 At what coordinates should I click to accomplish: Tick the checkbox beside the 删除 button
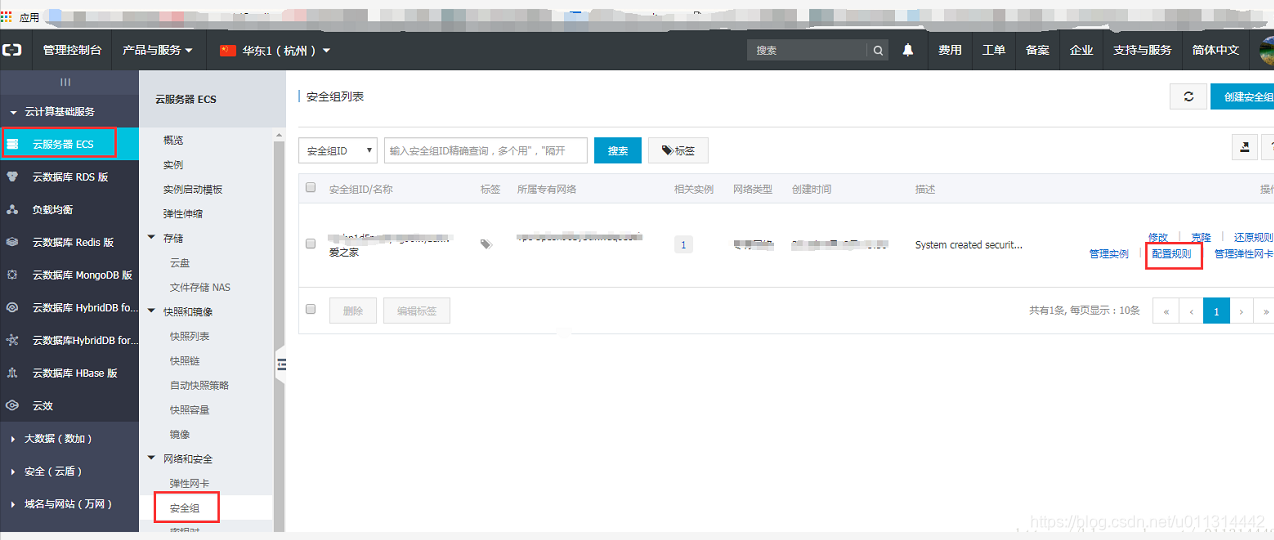tap(311, 309)
